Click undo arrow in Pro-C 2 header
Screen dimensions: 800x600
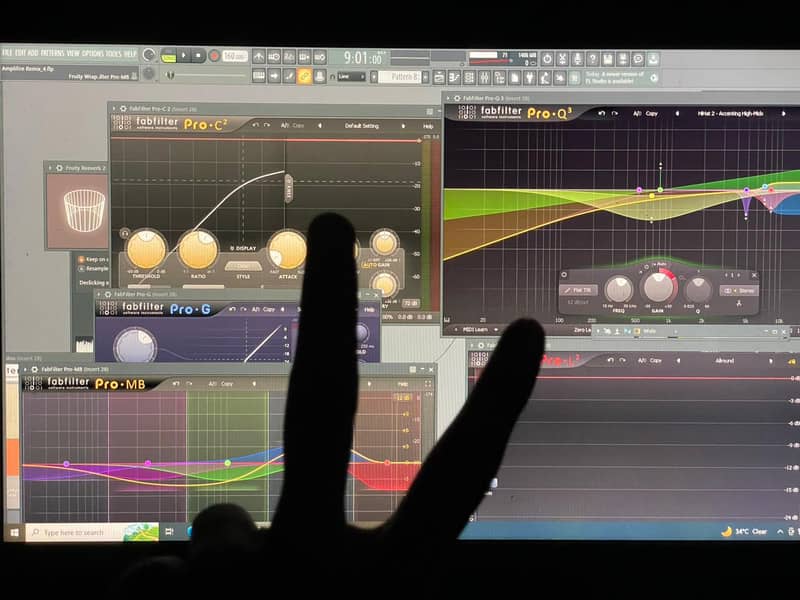(256, 125)
